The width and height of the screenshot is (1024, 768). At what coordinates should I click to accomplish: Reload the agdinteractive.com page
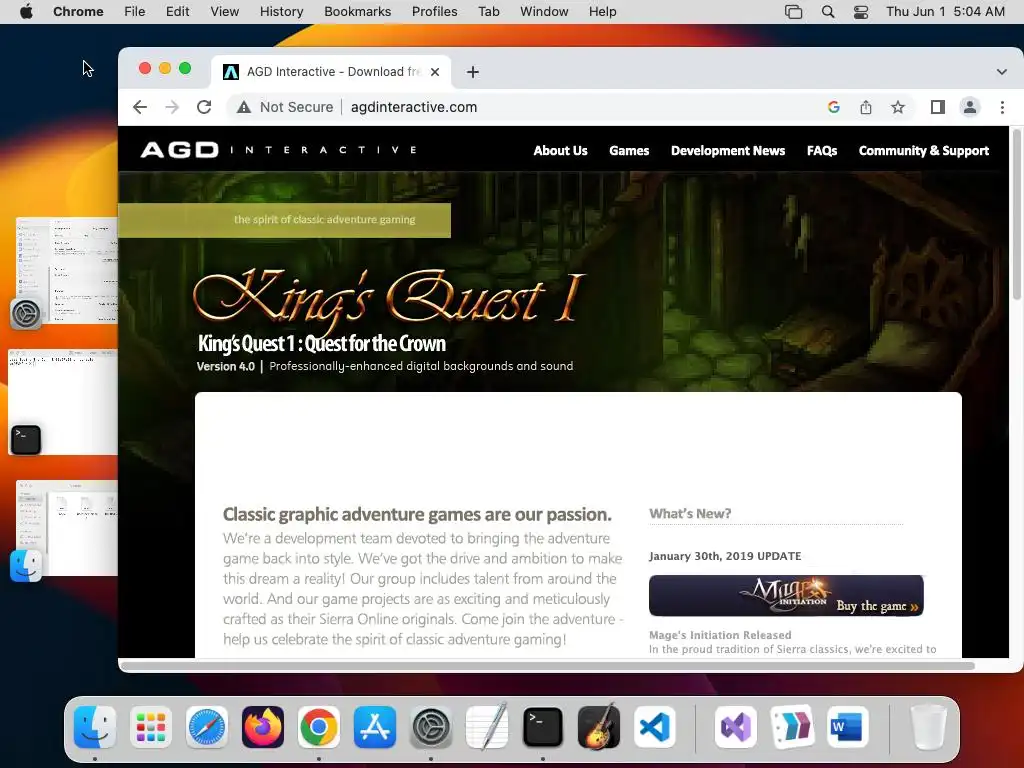click(204, 107)
